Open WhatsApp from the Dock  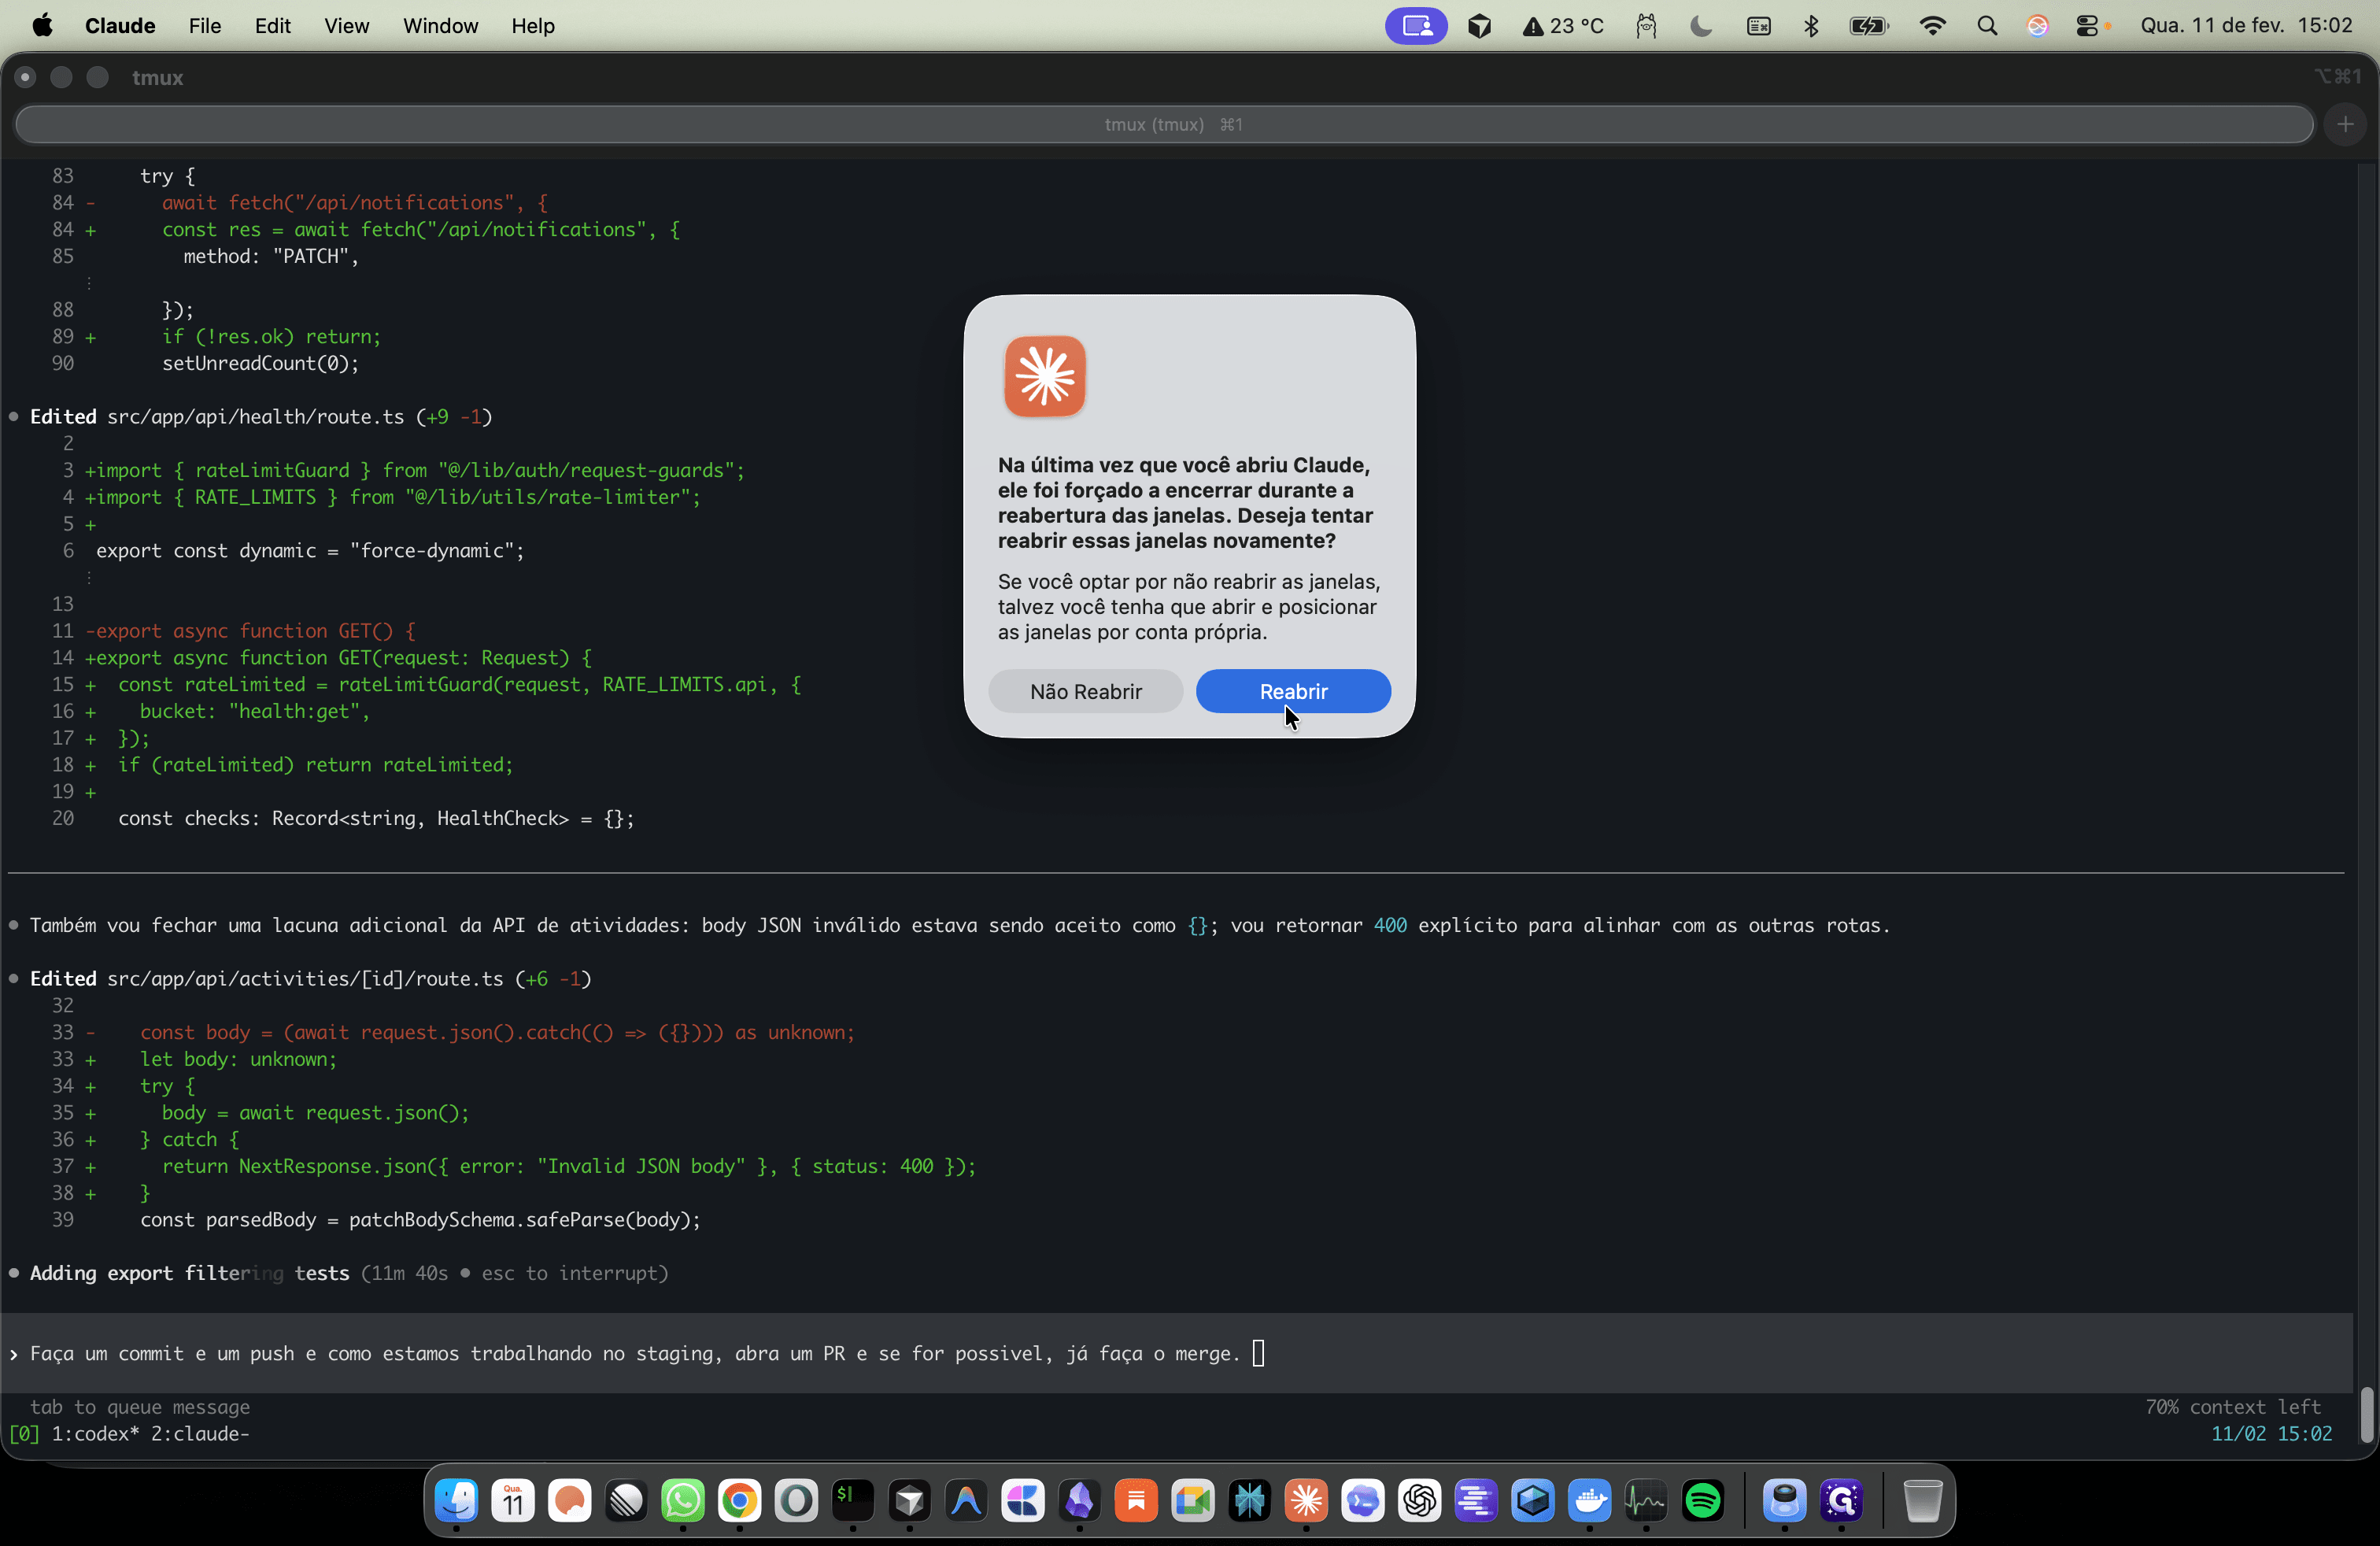tap(683, 1500)
